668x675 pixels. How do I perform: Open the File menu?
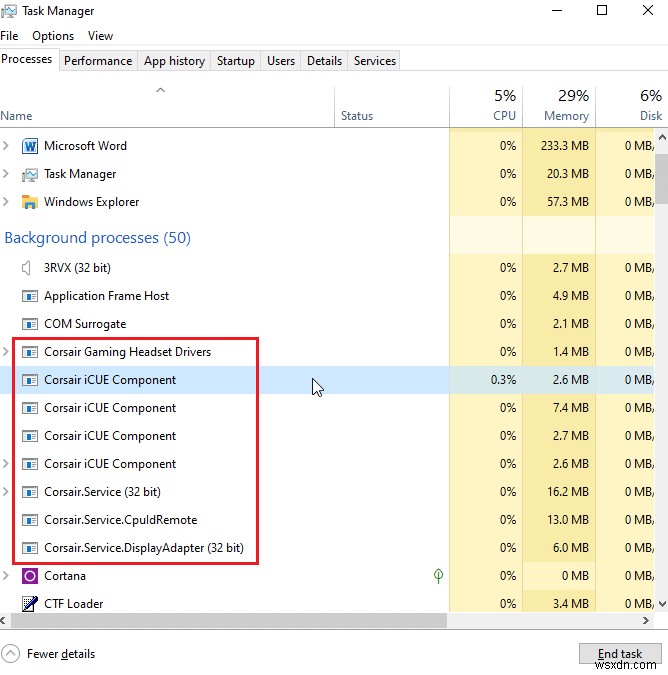[x=9, y=36]
